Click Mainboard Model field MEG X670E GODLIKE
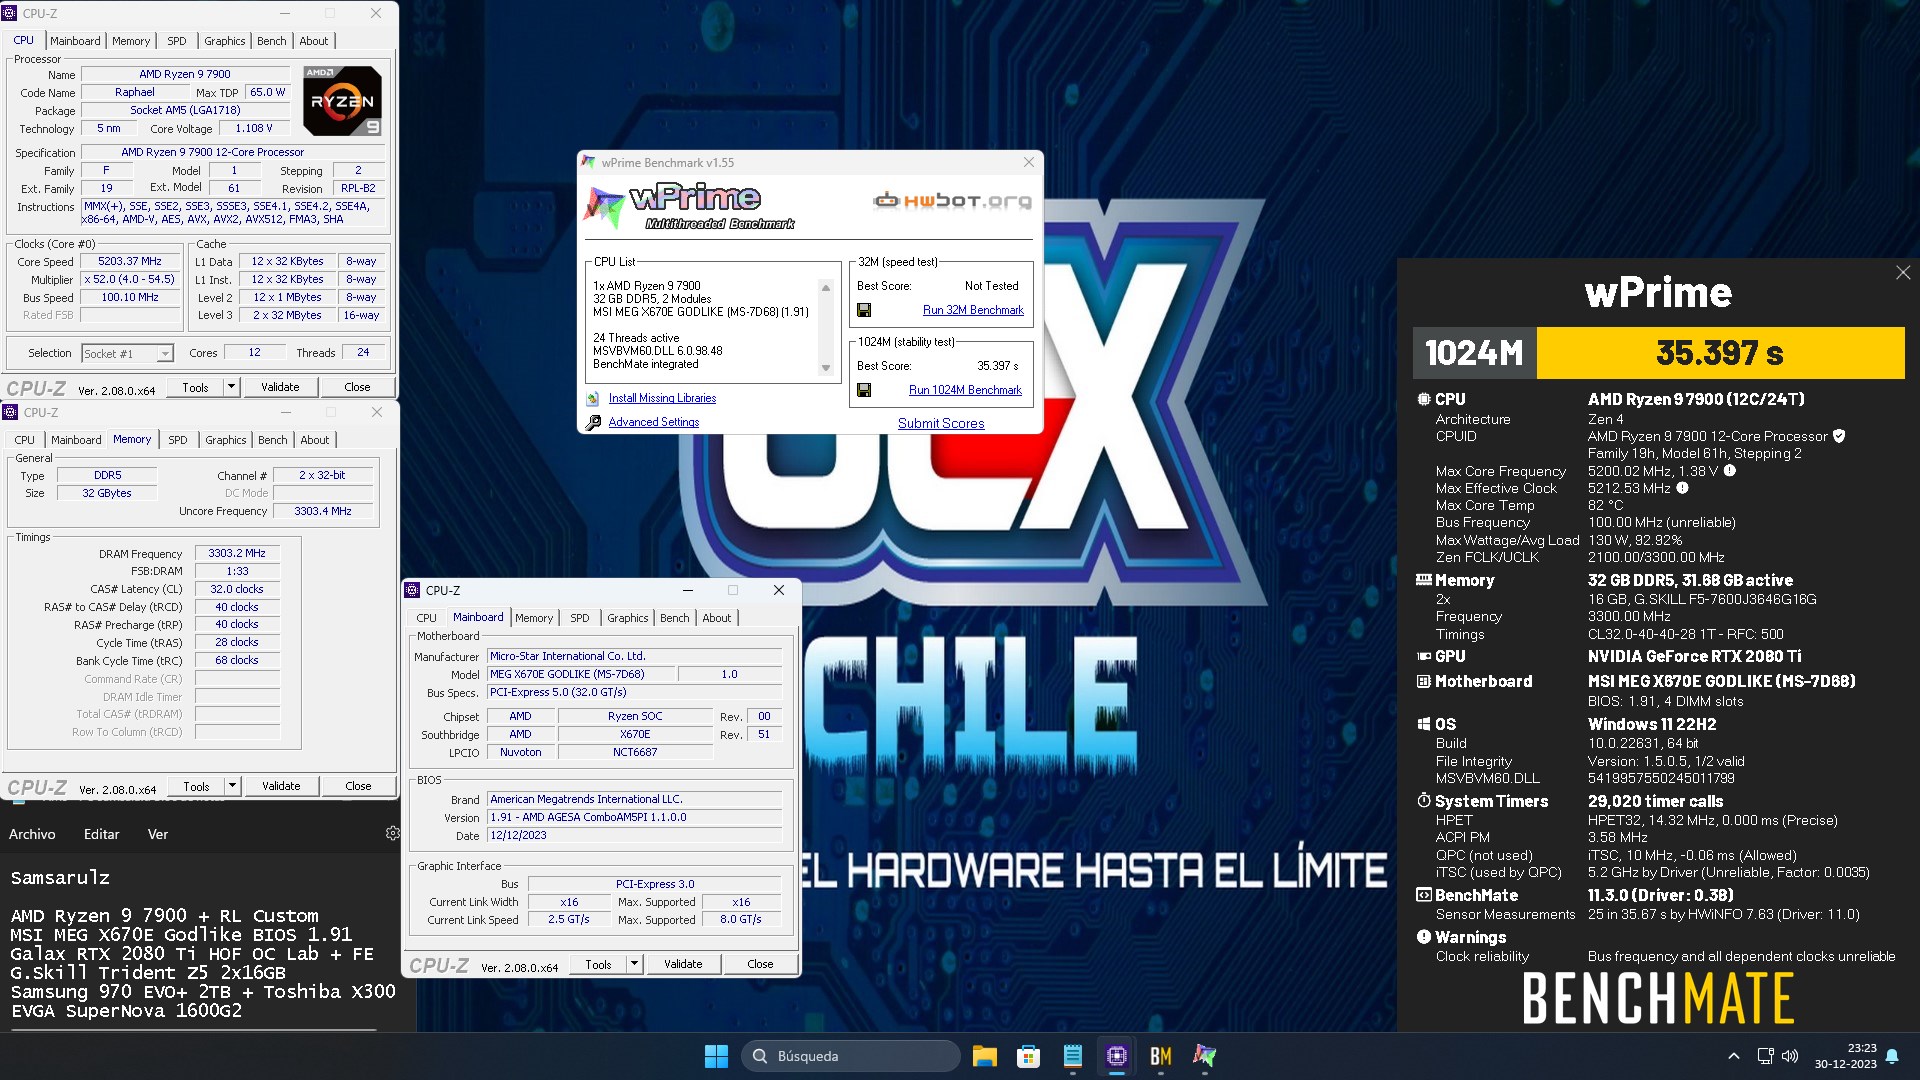 581,674
